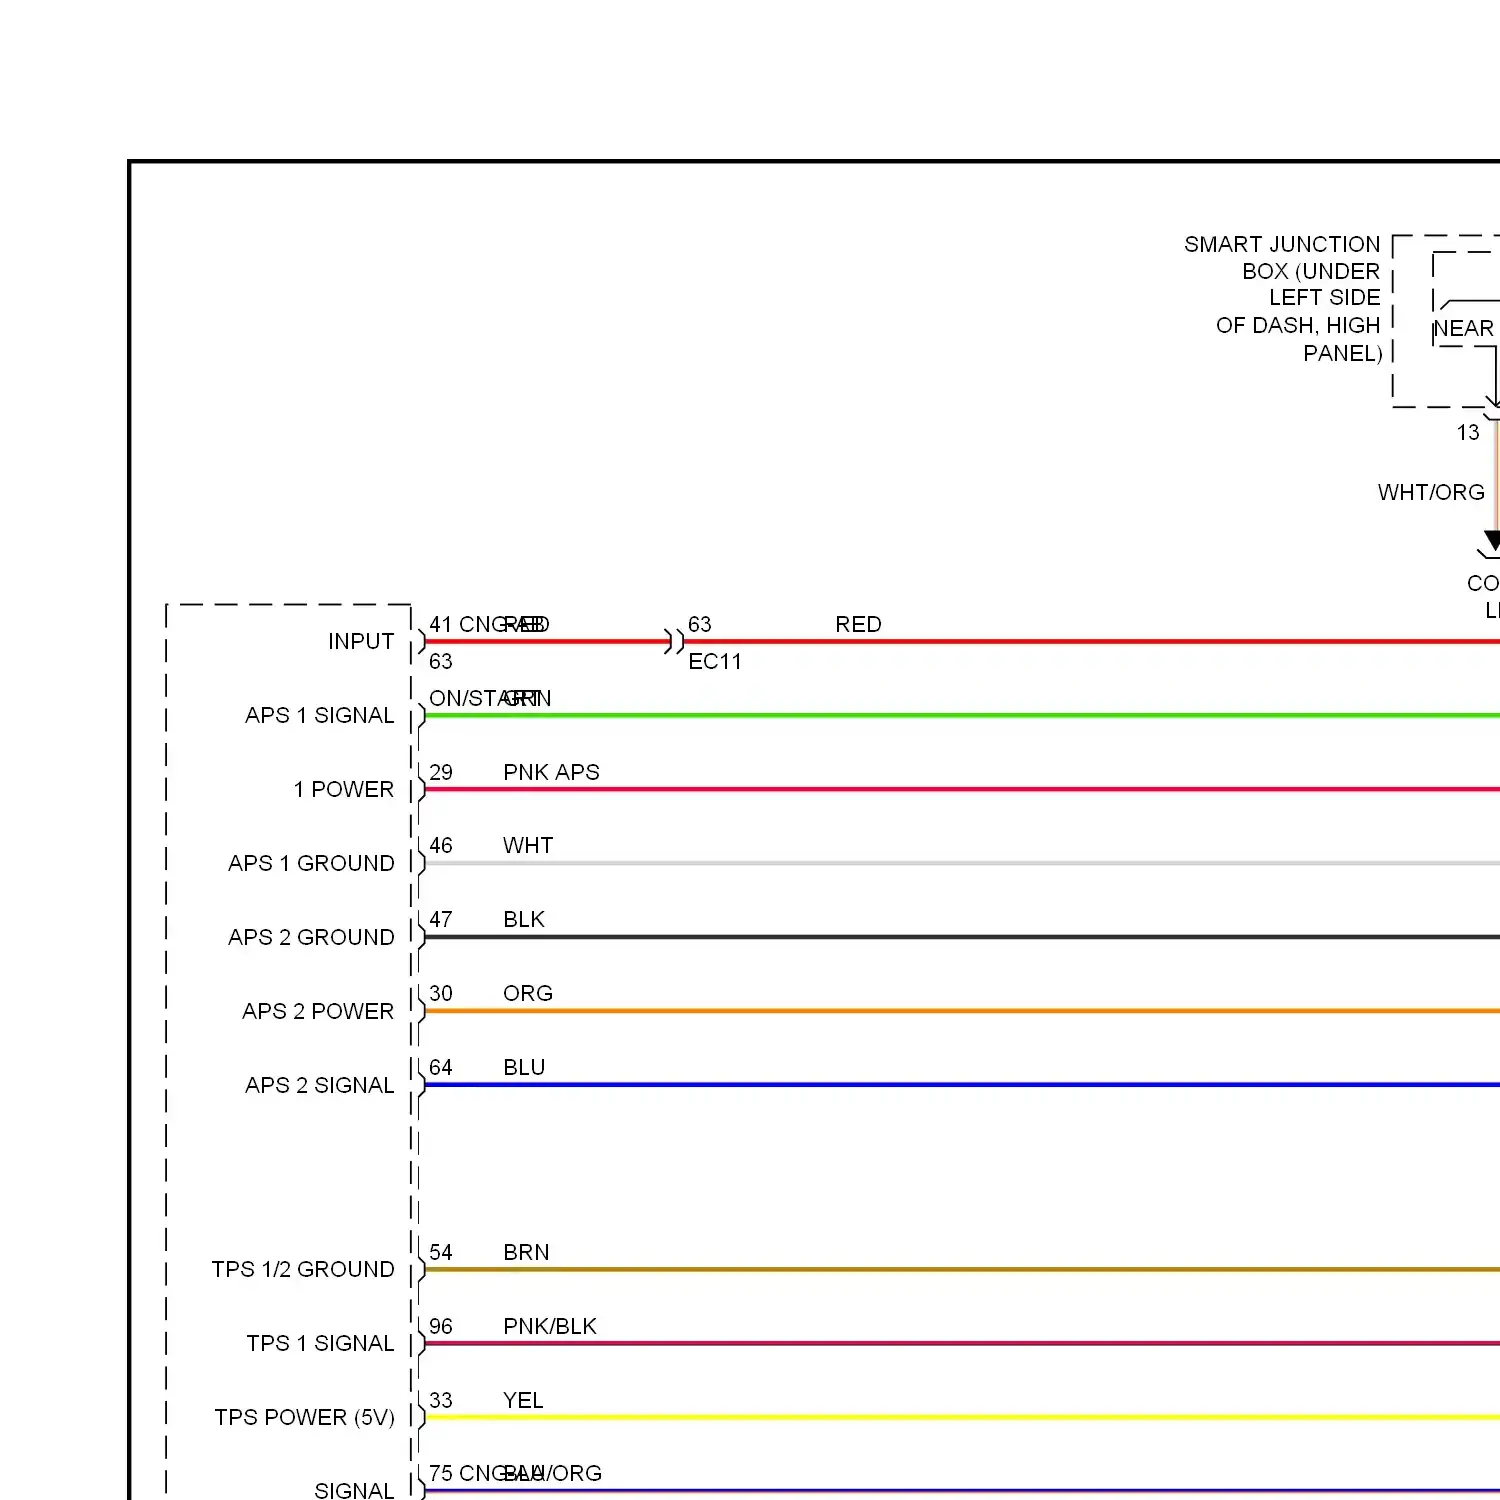The width and height of the screenshot is (1500, 1500).
Task: Click the PNK/BLK wire label at pin 96
Action: click(550, 1326)
